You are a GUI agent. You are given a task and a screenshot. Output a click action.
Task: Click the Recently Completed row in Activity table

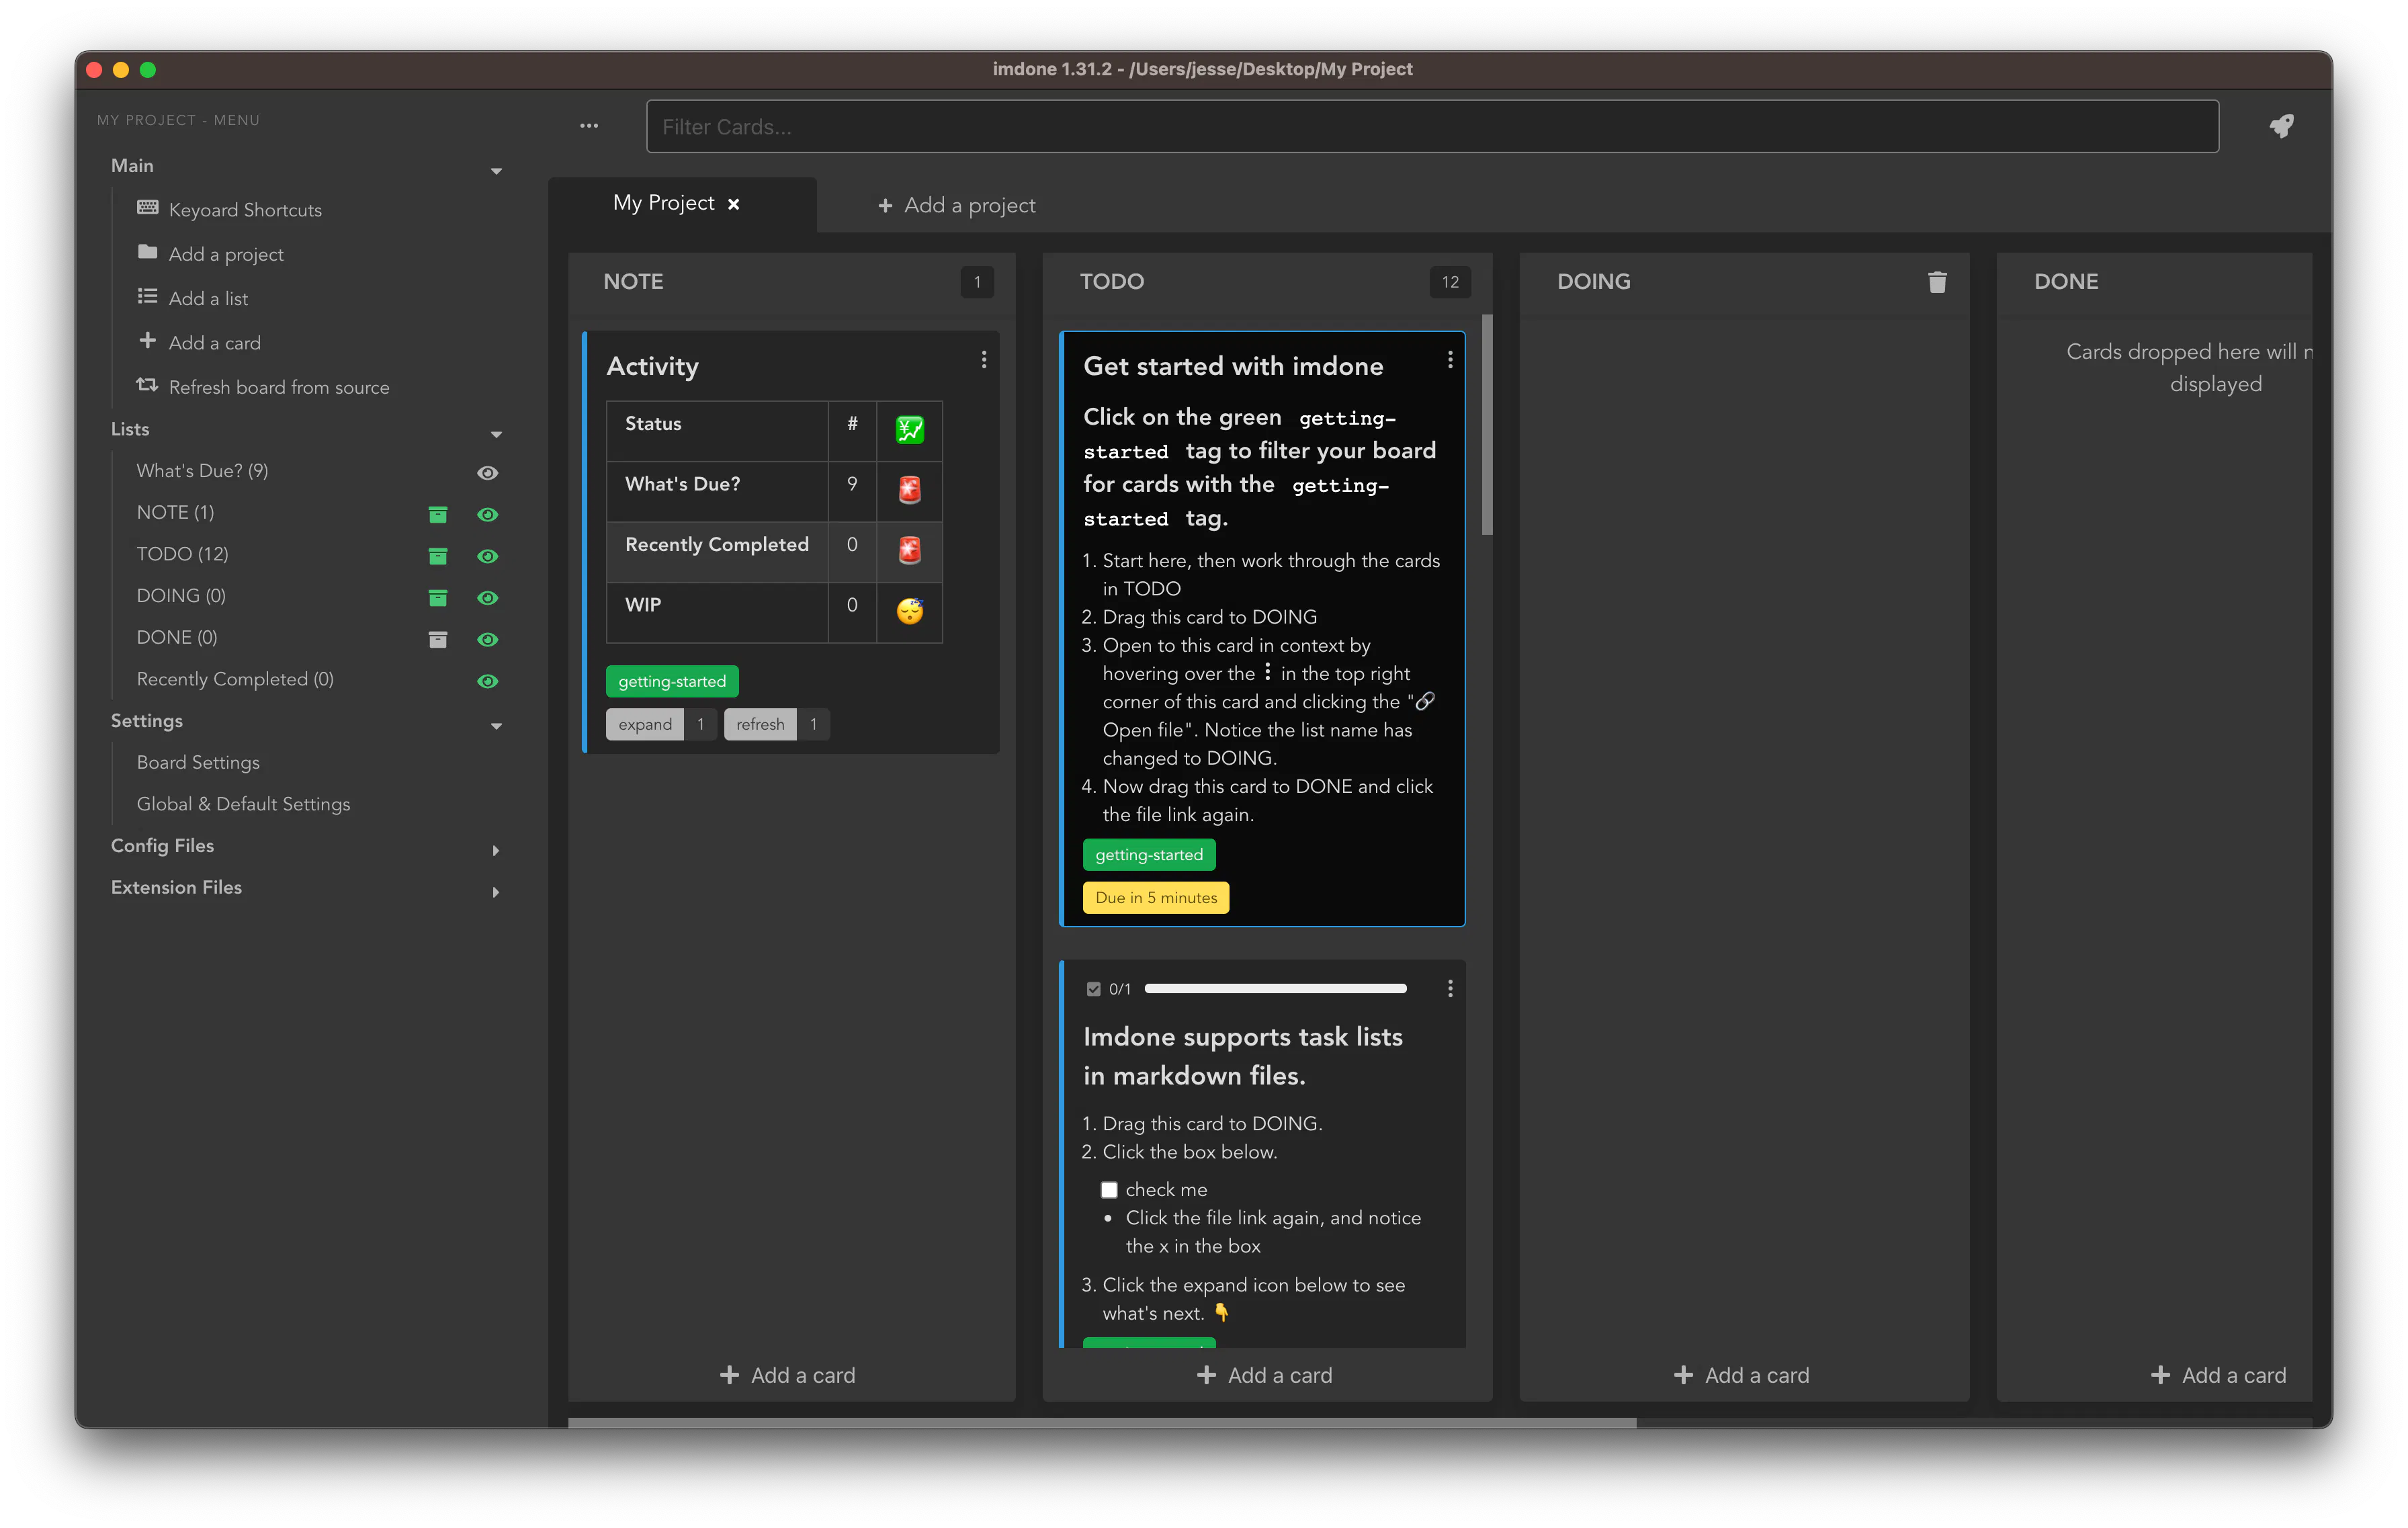tap(774, 551)
